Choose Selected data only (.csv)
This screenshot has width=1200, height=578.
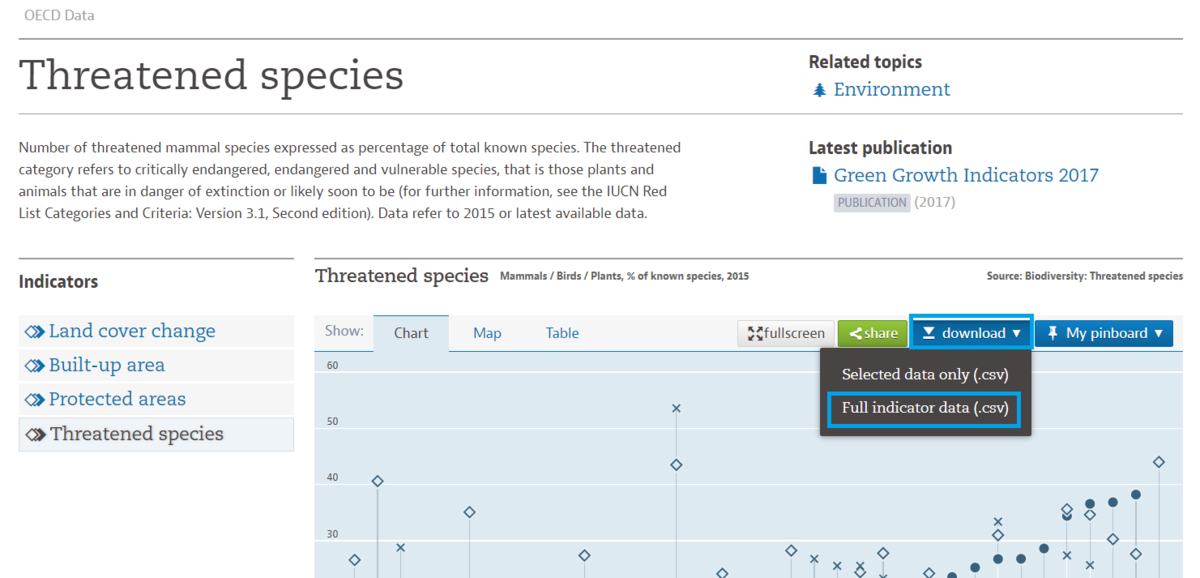click(x=925, y=375)
